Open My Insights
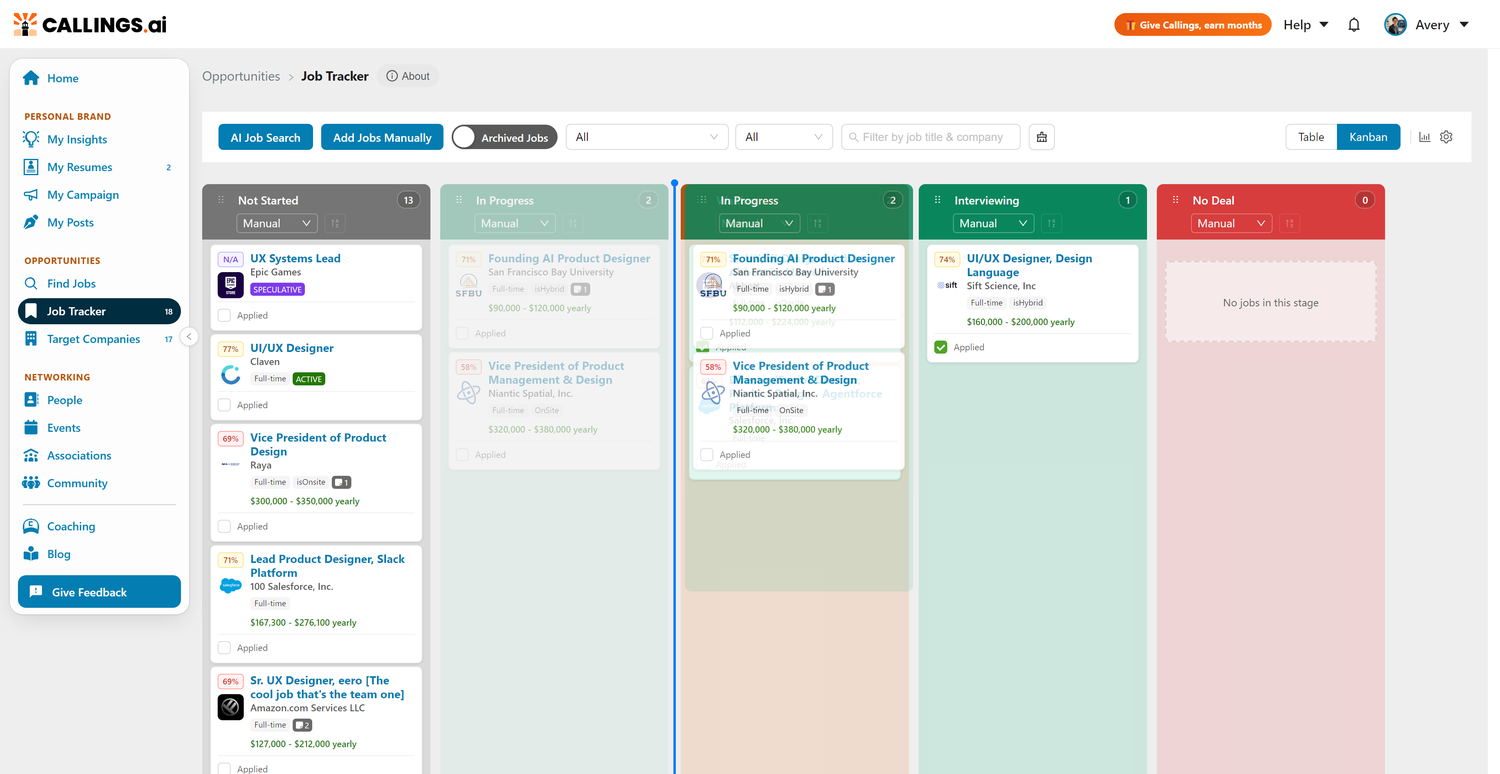The height and width of the screenshot is (774, 1500). click(x=77, y=139)
